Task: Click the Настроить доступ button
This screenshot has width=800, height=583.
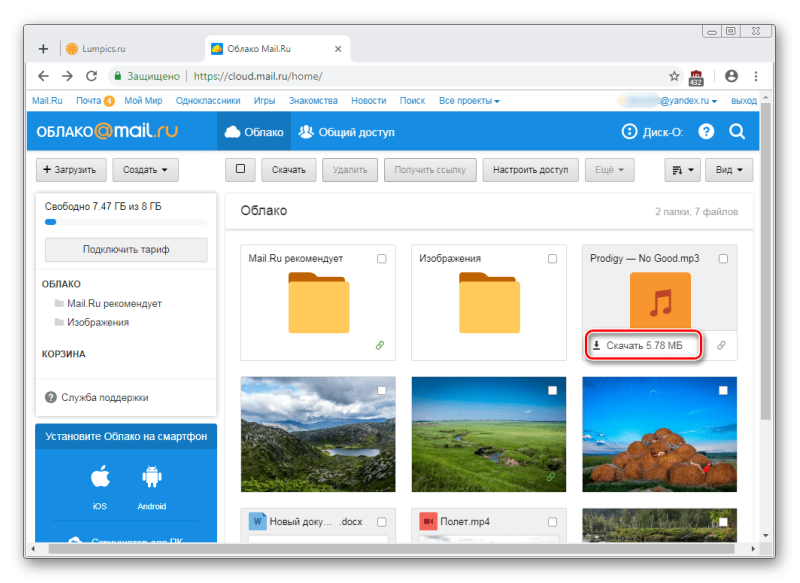Action: [531, 170]
